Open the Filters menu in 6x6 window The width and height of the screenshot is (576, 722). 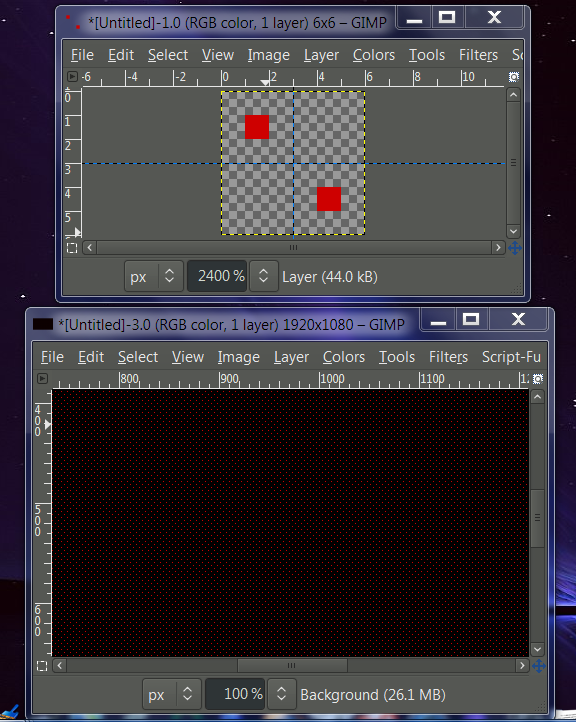tap(478, 55)
